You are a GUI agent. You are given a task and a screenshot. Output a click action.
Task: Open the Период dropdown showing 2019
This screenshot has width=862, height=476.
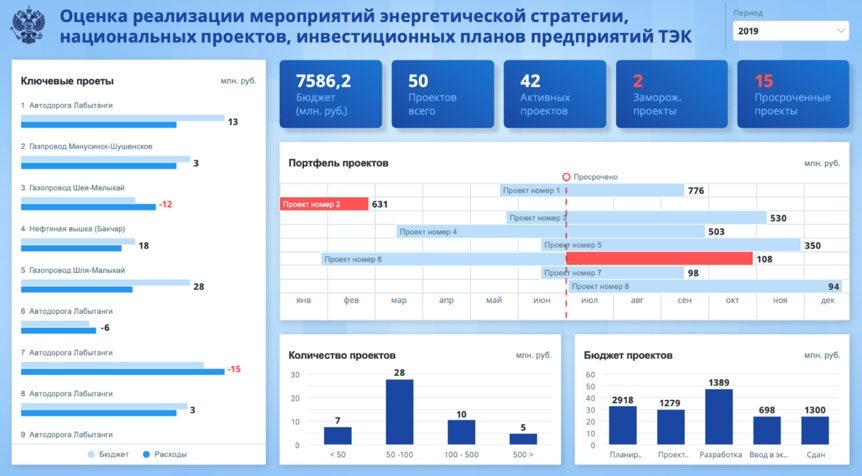coord(789,31)
